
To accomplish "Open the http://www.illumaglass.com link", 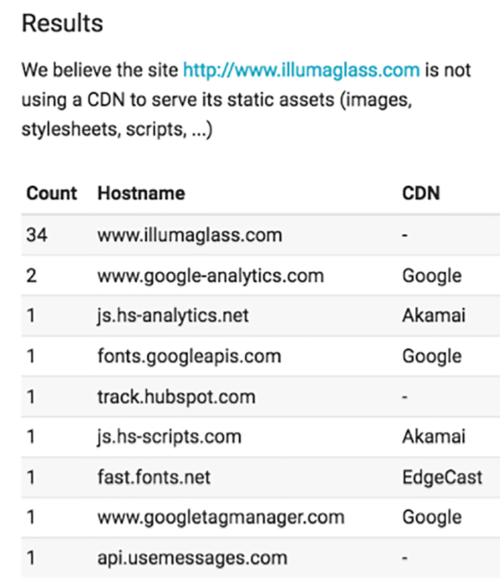I will pyautogui.click(x=301, y=70).
